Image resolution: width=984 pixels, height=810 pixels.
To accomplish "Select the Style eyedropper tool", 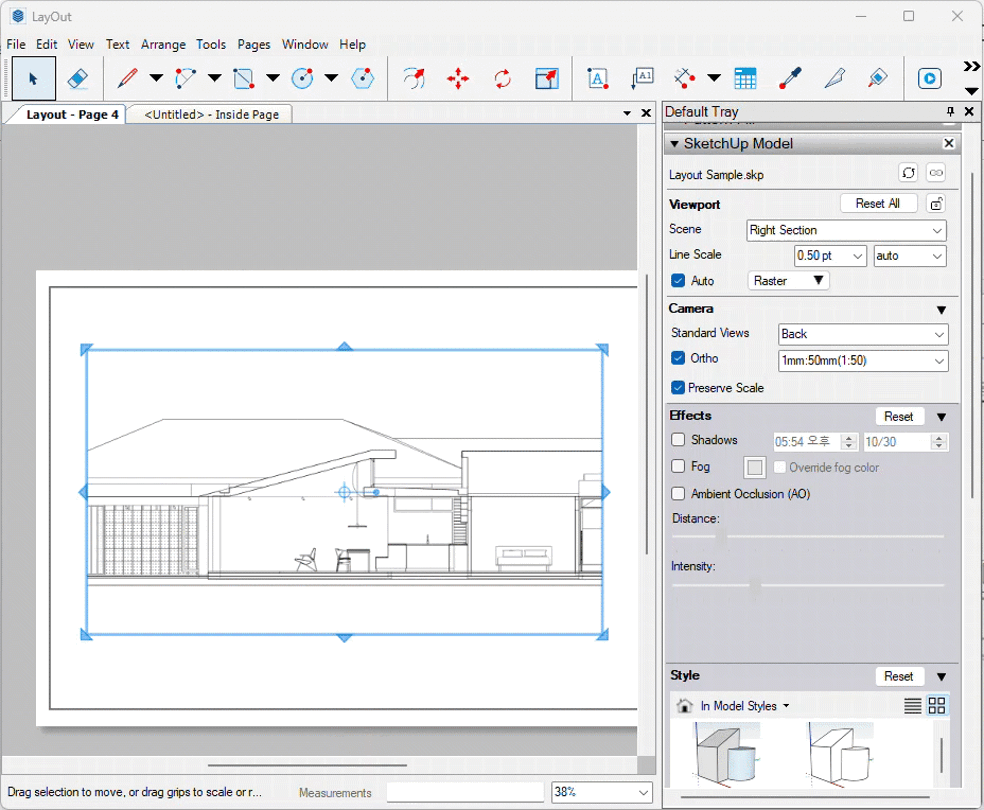I will point(790,78).
